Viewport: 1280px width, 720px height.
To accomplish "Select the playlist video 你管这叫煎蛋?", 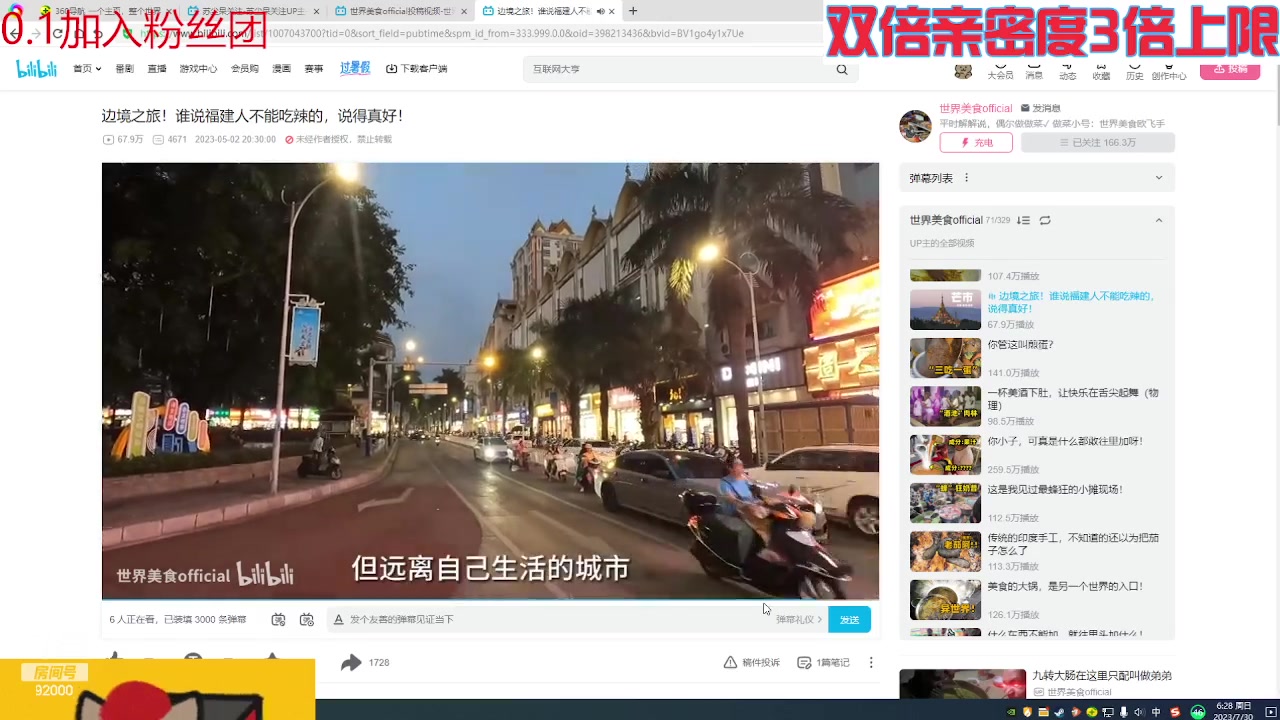I will click(x=1021, y=344).
